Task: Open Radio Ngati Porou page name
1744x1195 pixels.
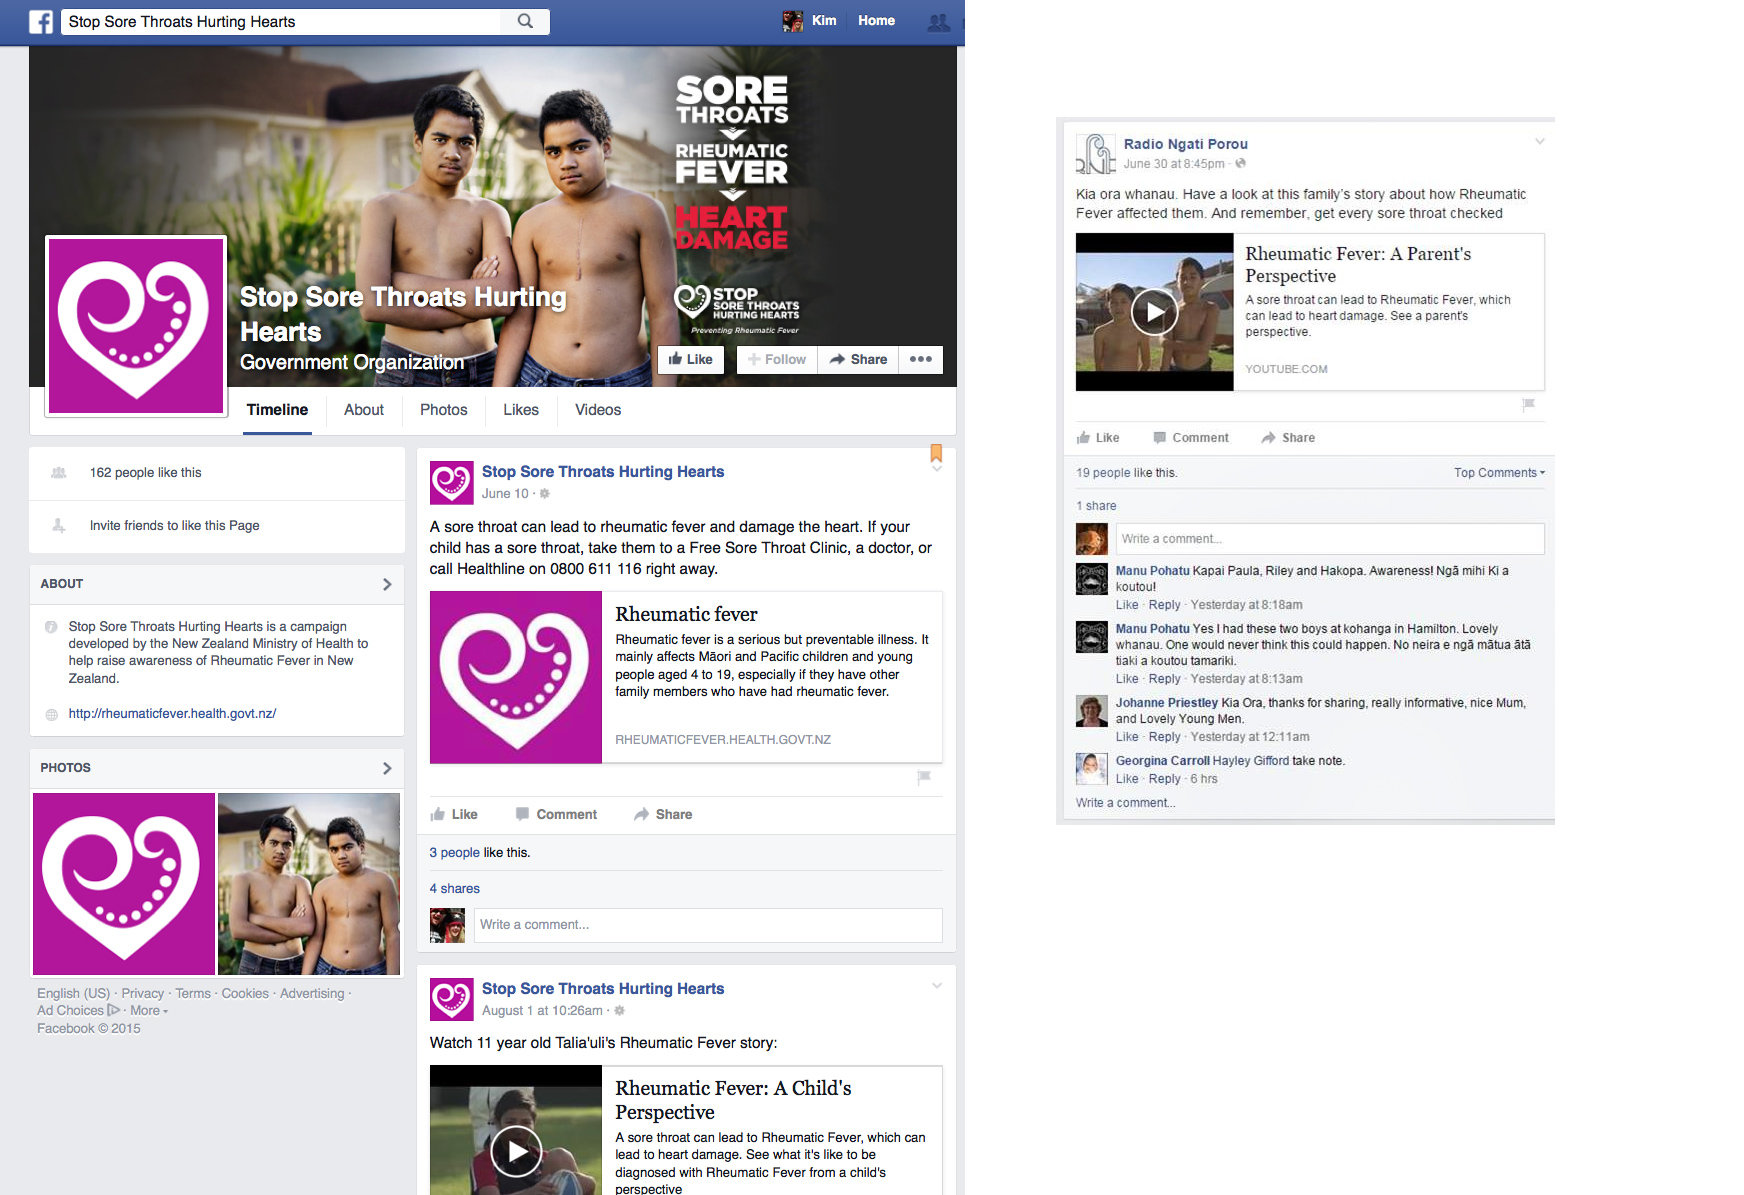Action: pos(1186,144)
